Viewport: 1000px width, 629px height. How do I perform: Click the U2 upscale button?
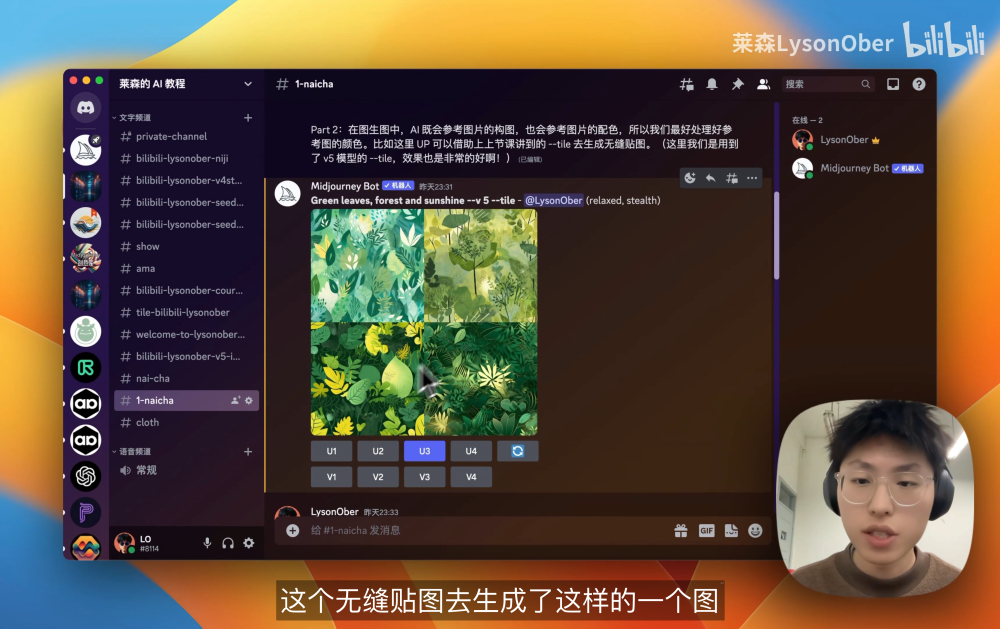pos(378,451)
